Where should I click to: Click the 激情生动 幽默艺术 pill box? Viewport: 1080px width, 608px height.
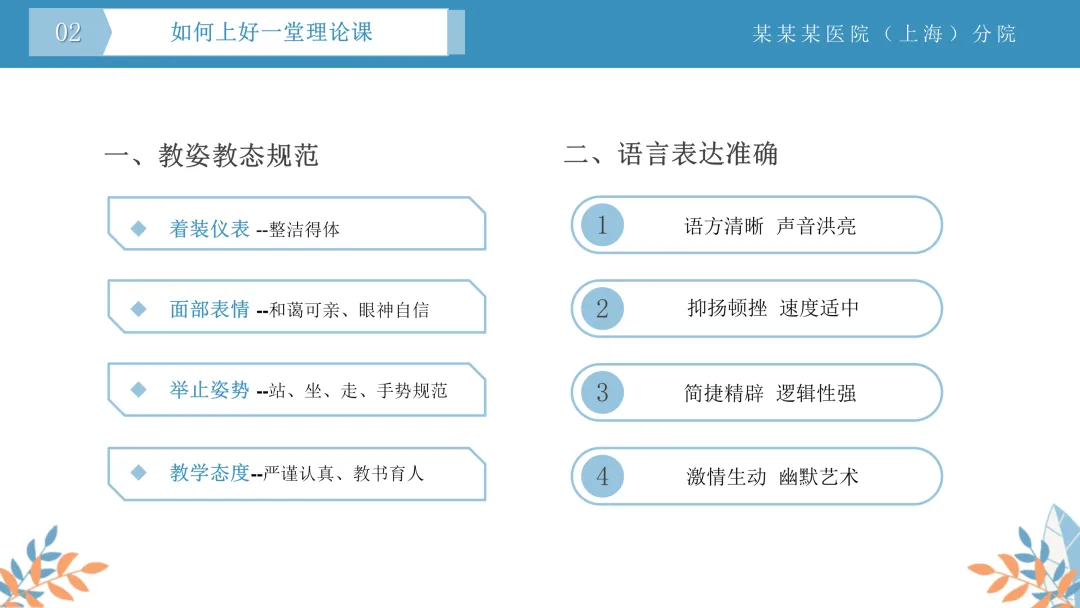(x=756, y=476)
